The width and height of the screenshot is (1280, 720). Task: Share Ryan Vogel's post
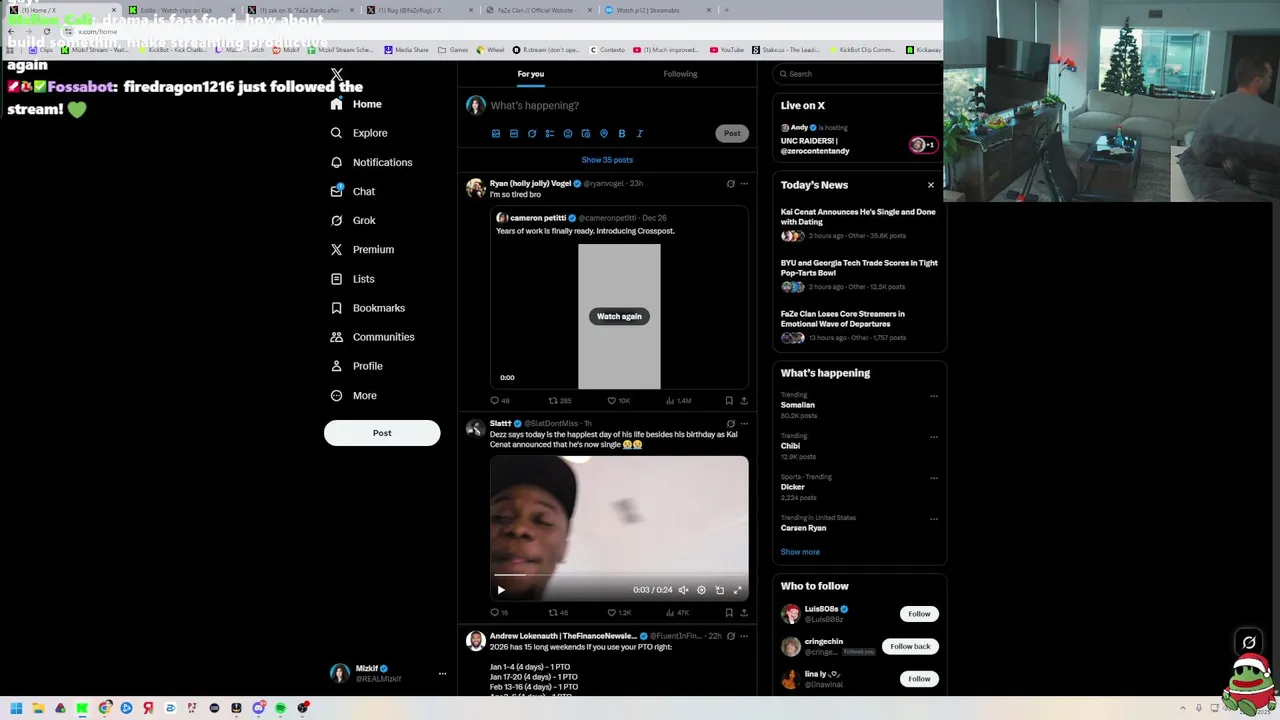(x=744, y=401)
